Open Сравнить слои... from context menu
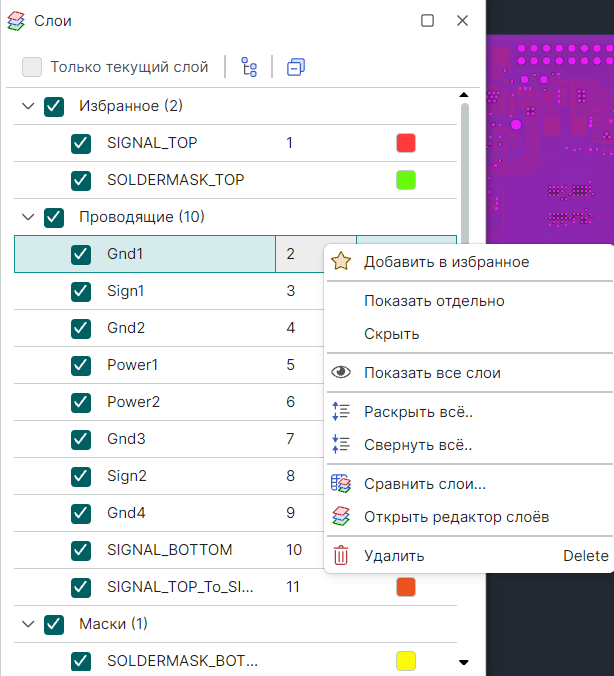Screen dimensions: 614x676 point(469,484)
